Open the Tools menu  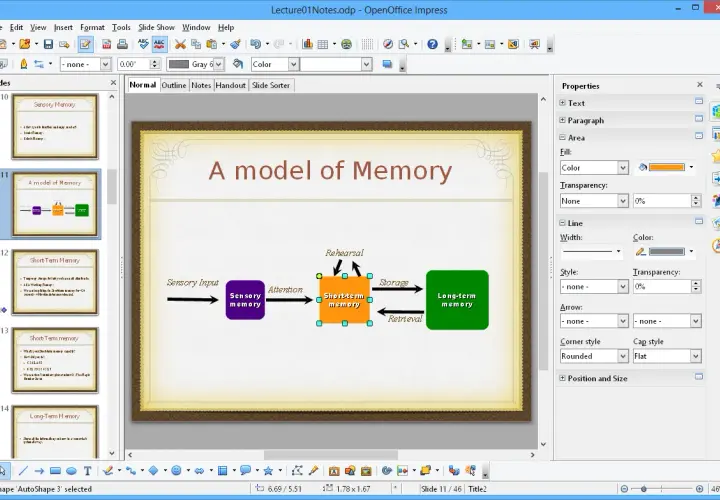pos(121,28)
